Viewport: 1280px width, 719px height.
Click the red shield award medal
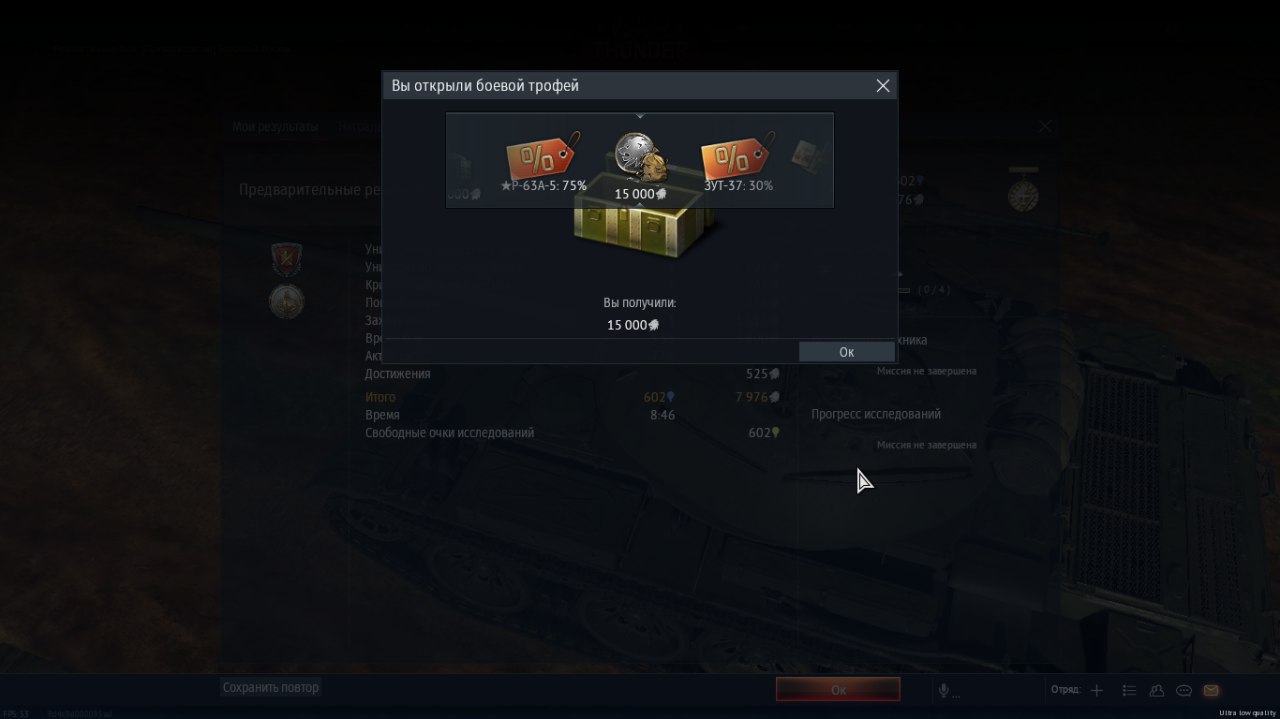[286, 258]
